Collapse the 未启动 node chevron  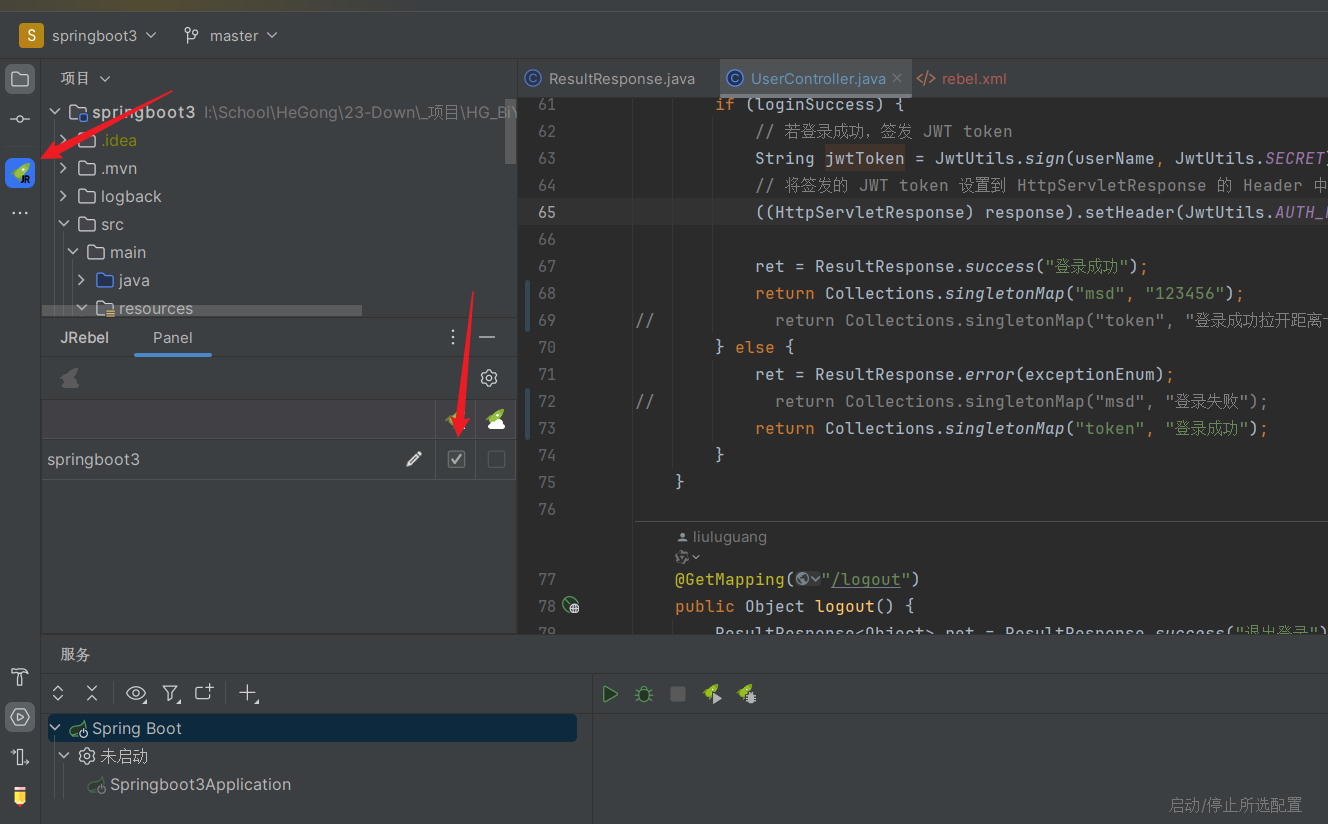pos(65,756)
